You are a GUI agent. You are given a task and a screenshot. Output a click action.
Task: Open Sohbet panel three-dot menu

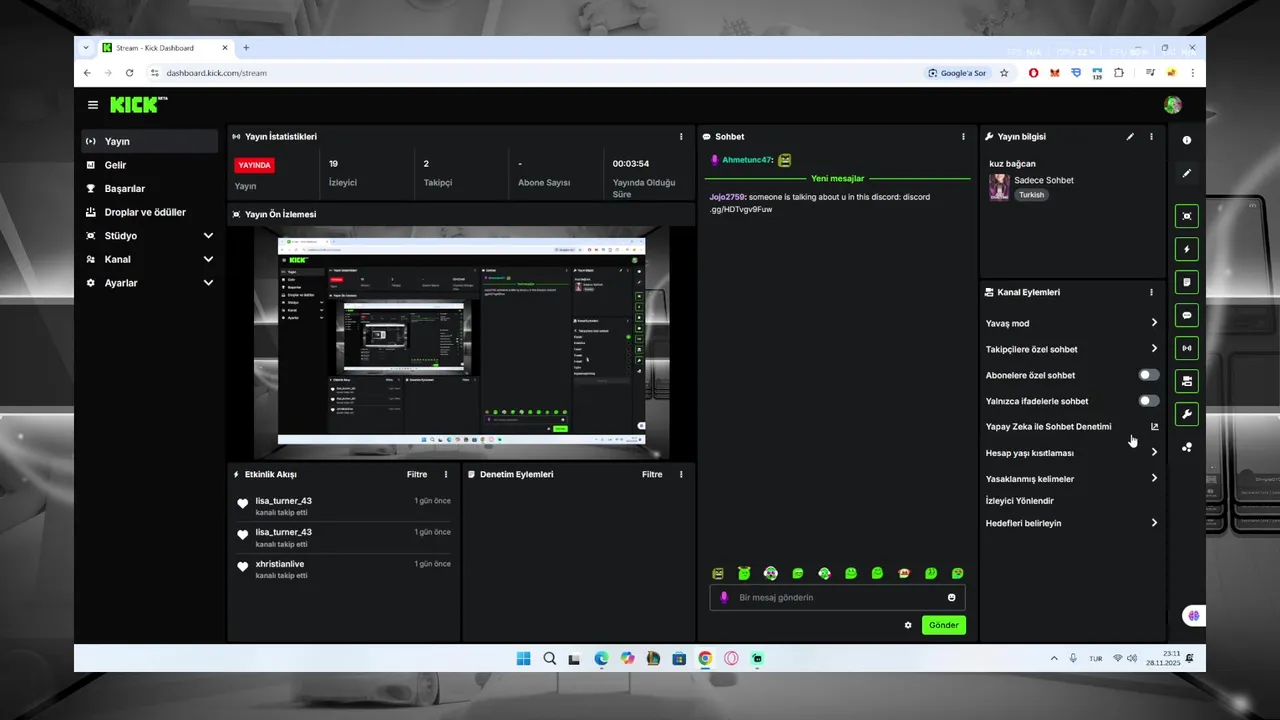click(x=964, y=137)
